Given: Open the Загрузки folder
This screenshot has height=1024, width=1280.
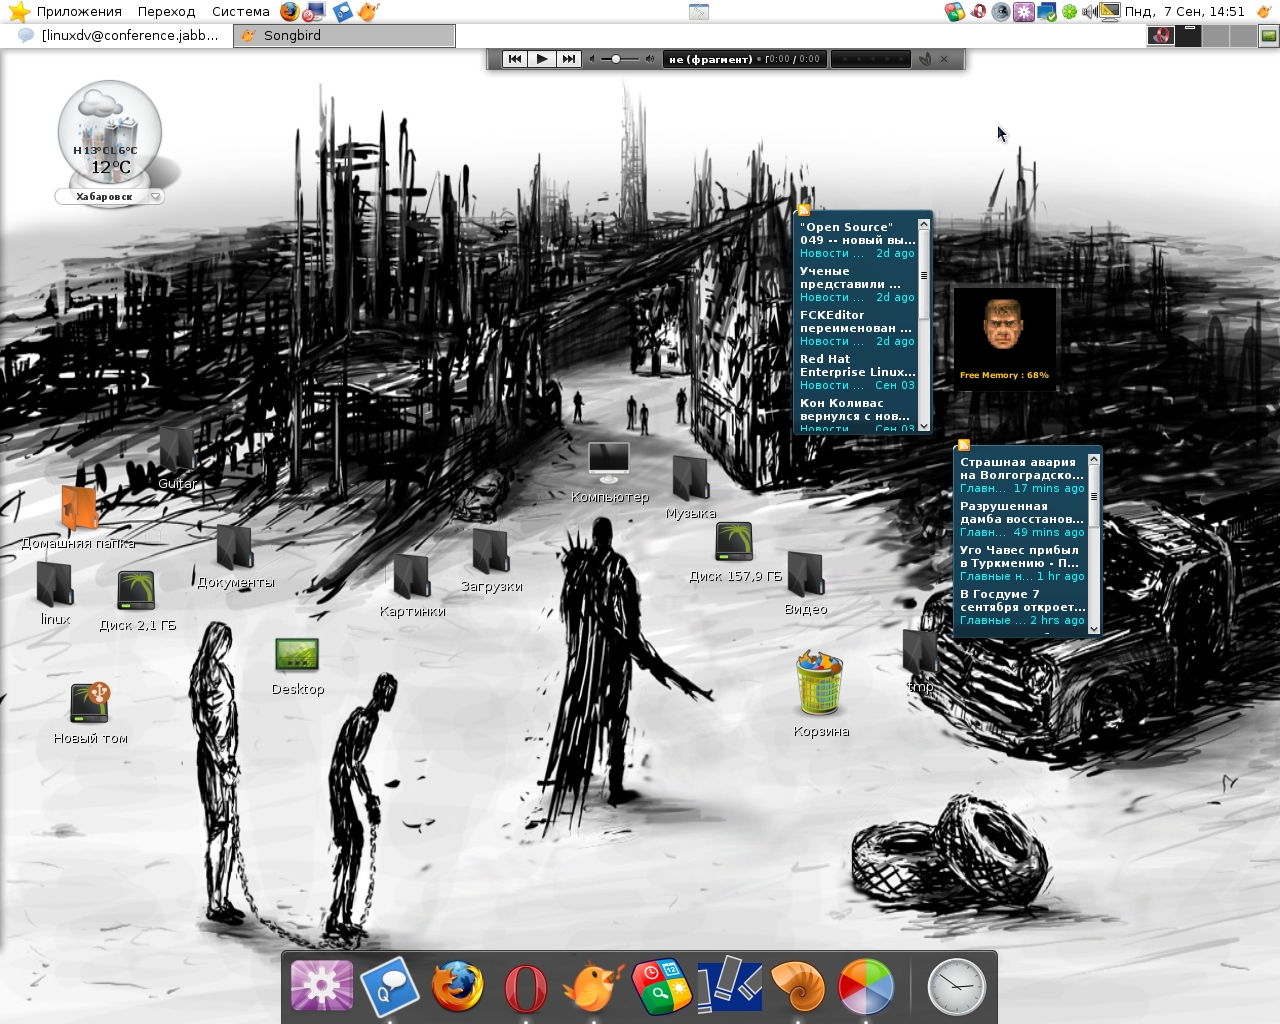Looking at the screenshot, I should 491,561.
